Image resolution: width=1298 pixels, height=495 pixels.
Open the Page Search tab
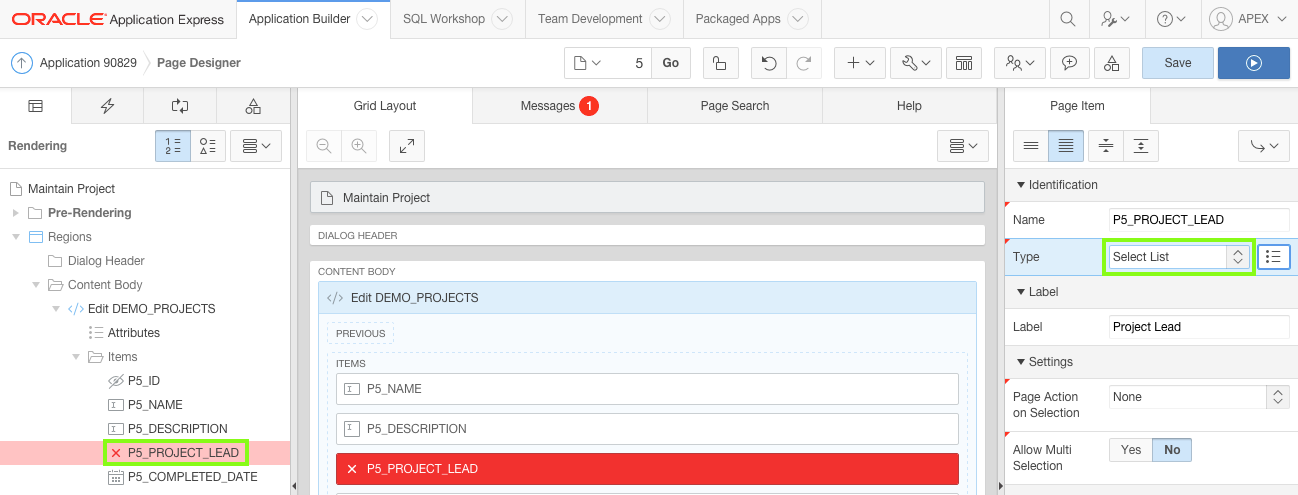(735, 106)
